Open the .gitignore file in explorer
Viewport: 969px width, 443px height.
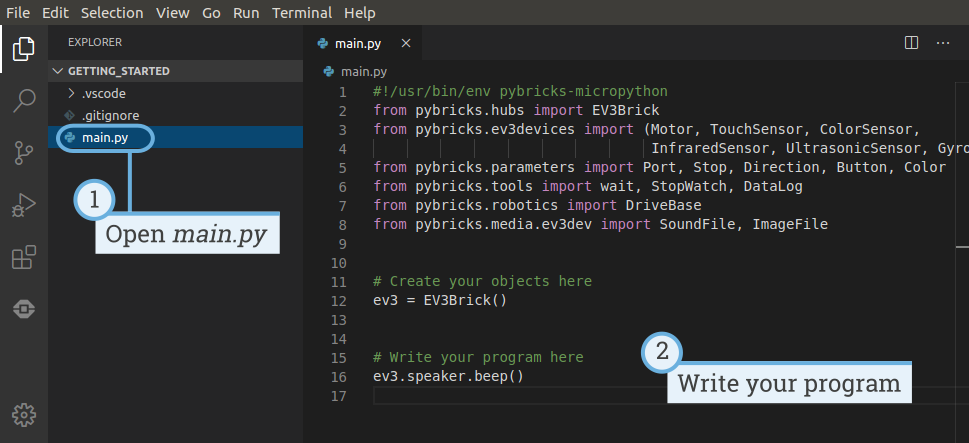(109, 115)
